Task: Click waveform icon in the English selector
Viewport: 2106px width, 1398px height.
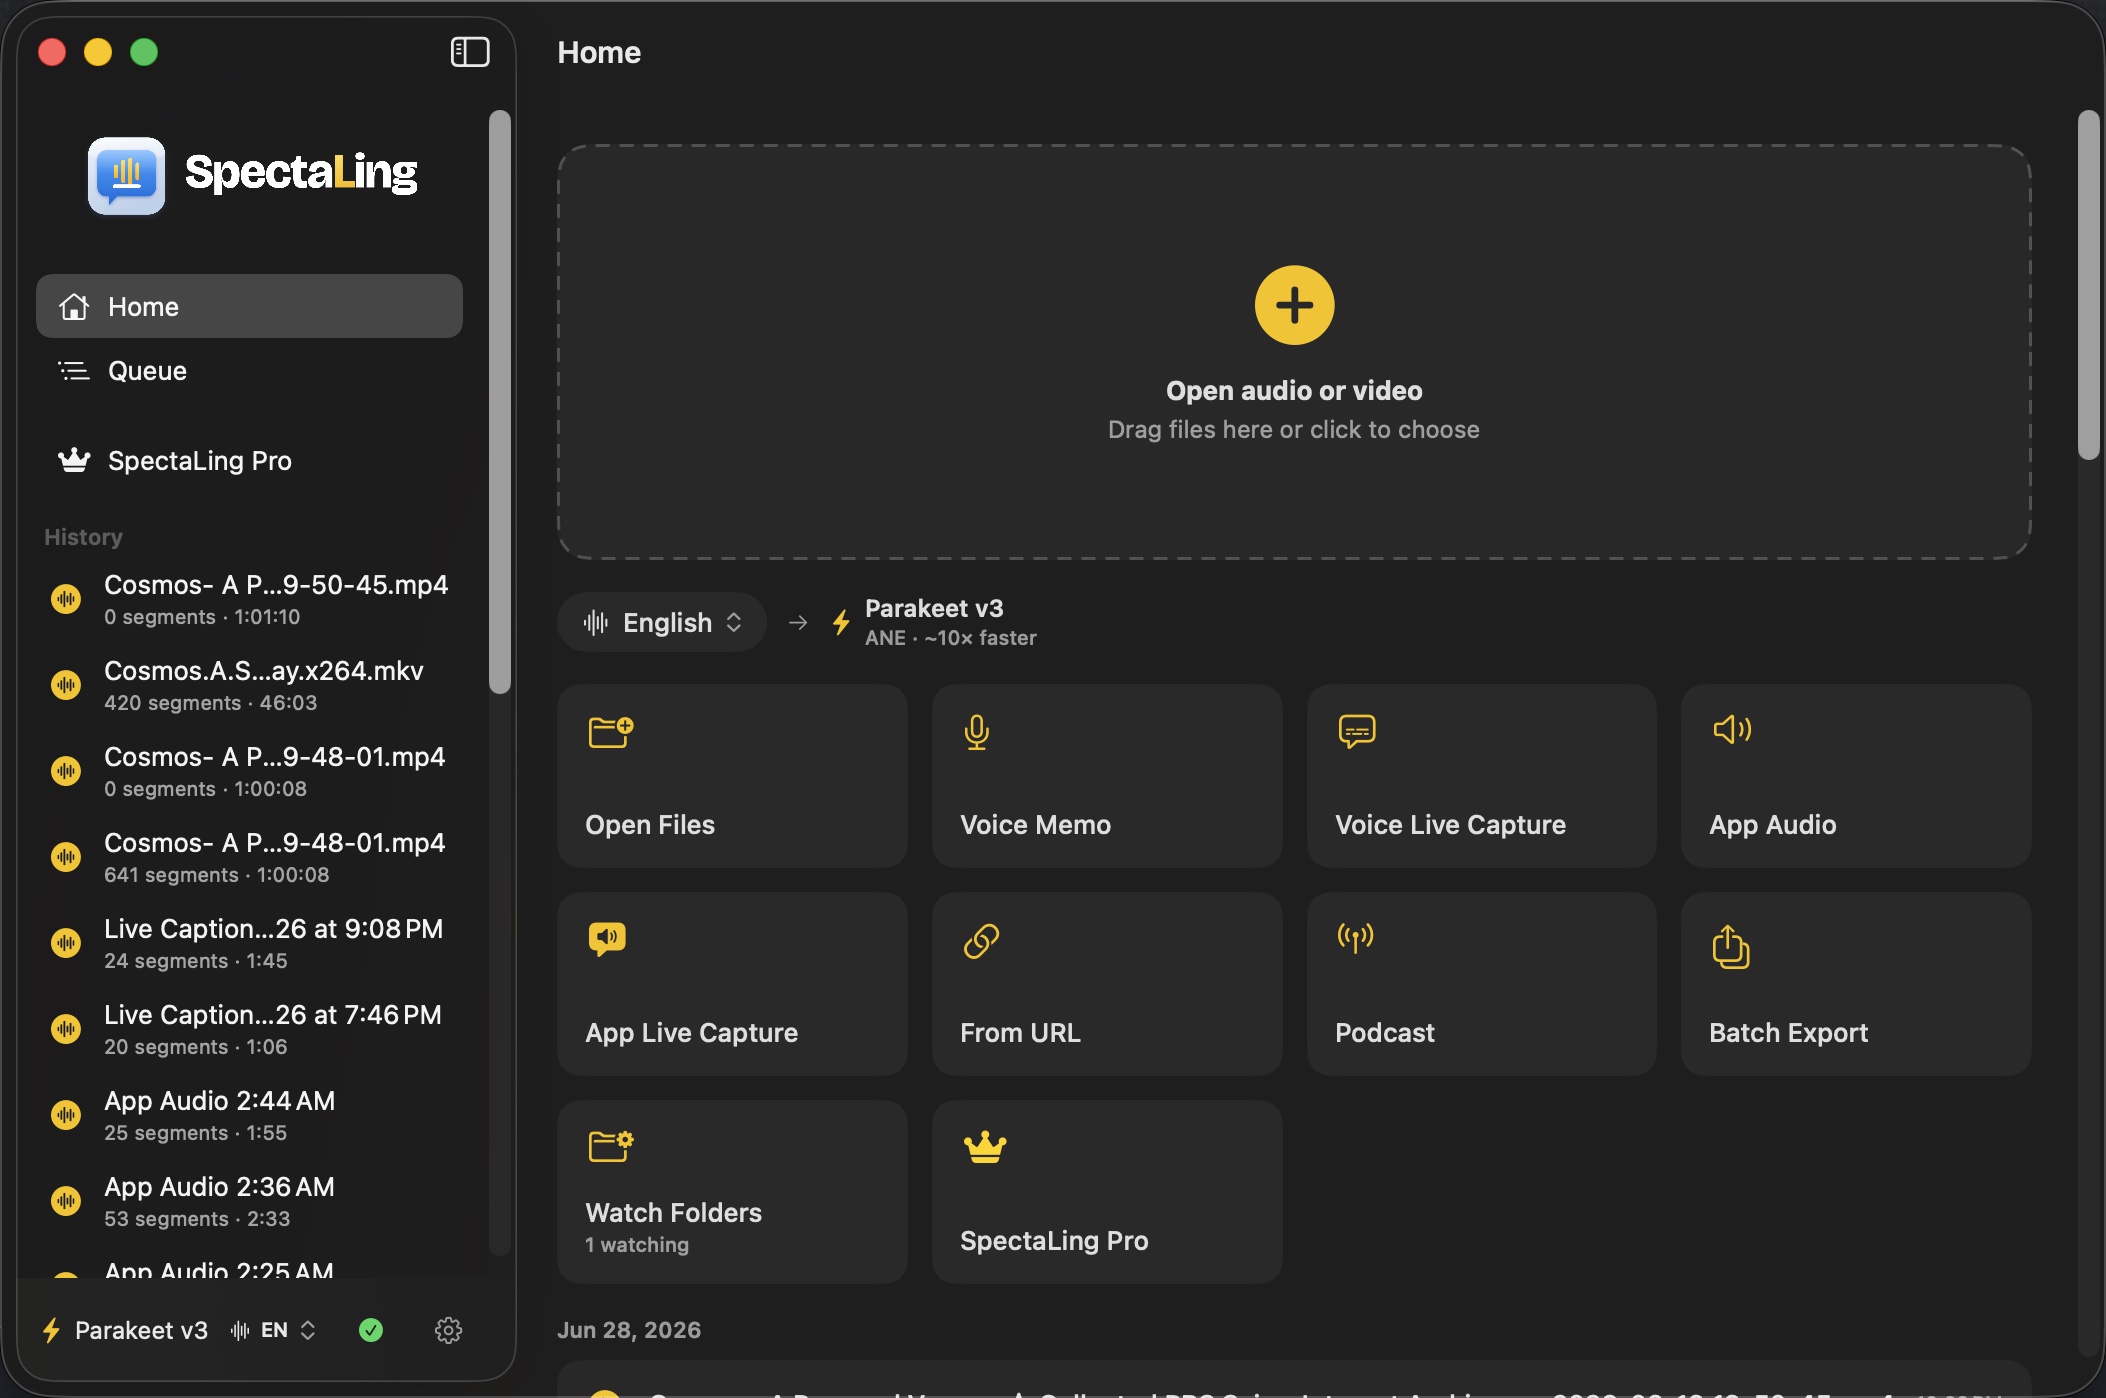Action: pyautogui.click(x=596, y=622)
